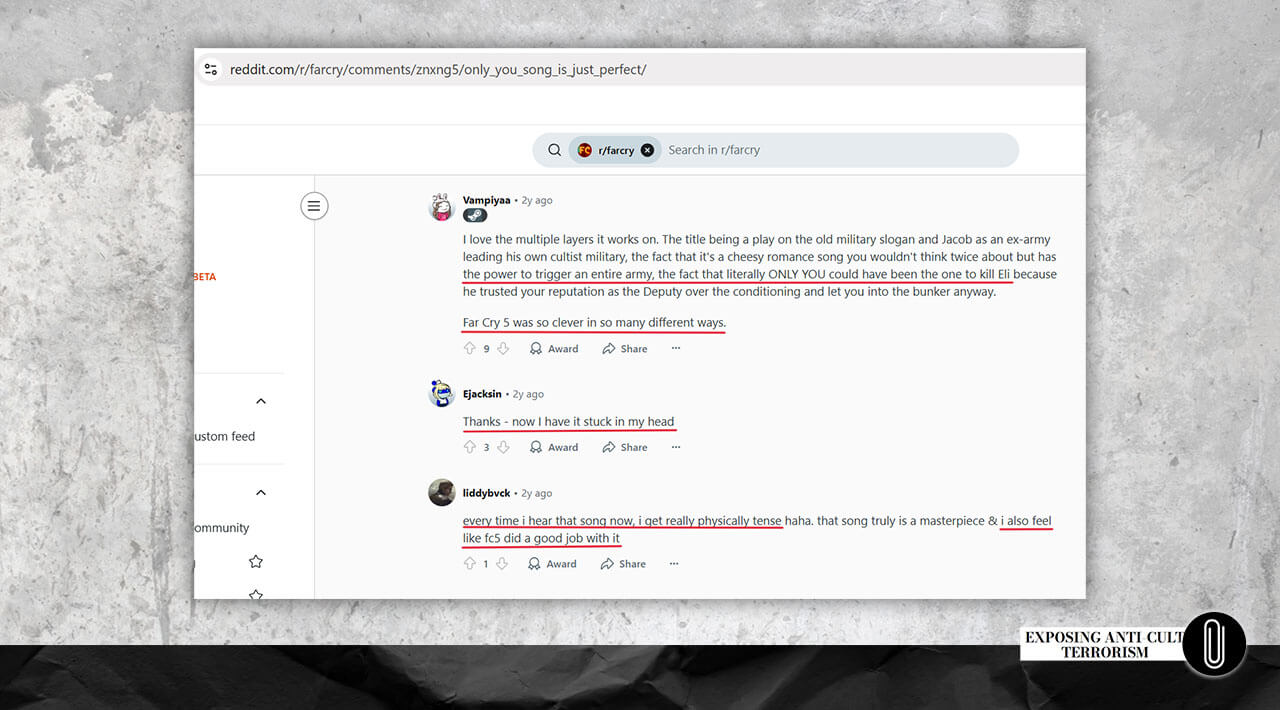Downvote Vampiyaa's comment

[x=503, y=349]
